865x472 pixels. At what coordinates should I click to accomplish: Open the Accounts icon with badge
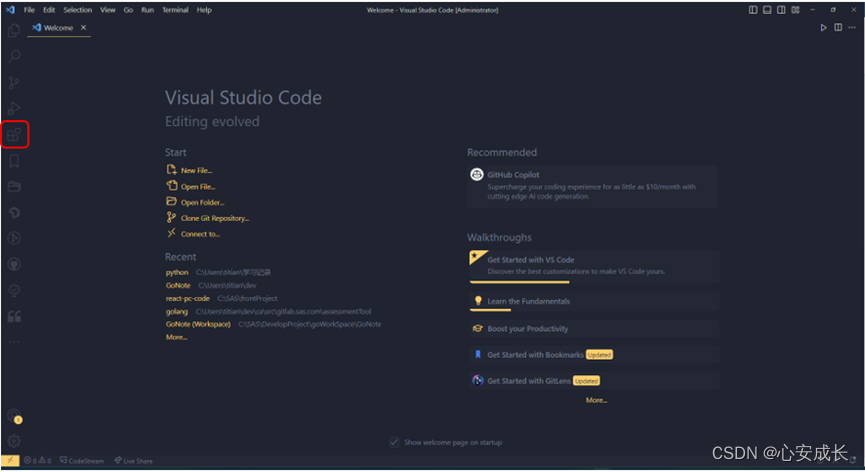tap(14, 416)
